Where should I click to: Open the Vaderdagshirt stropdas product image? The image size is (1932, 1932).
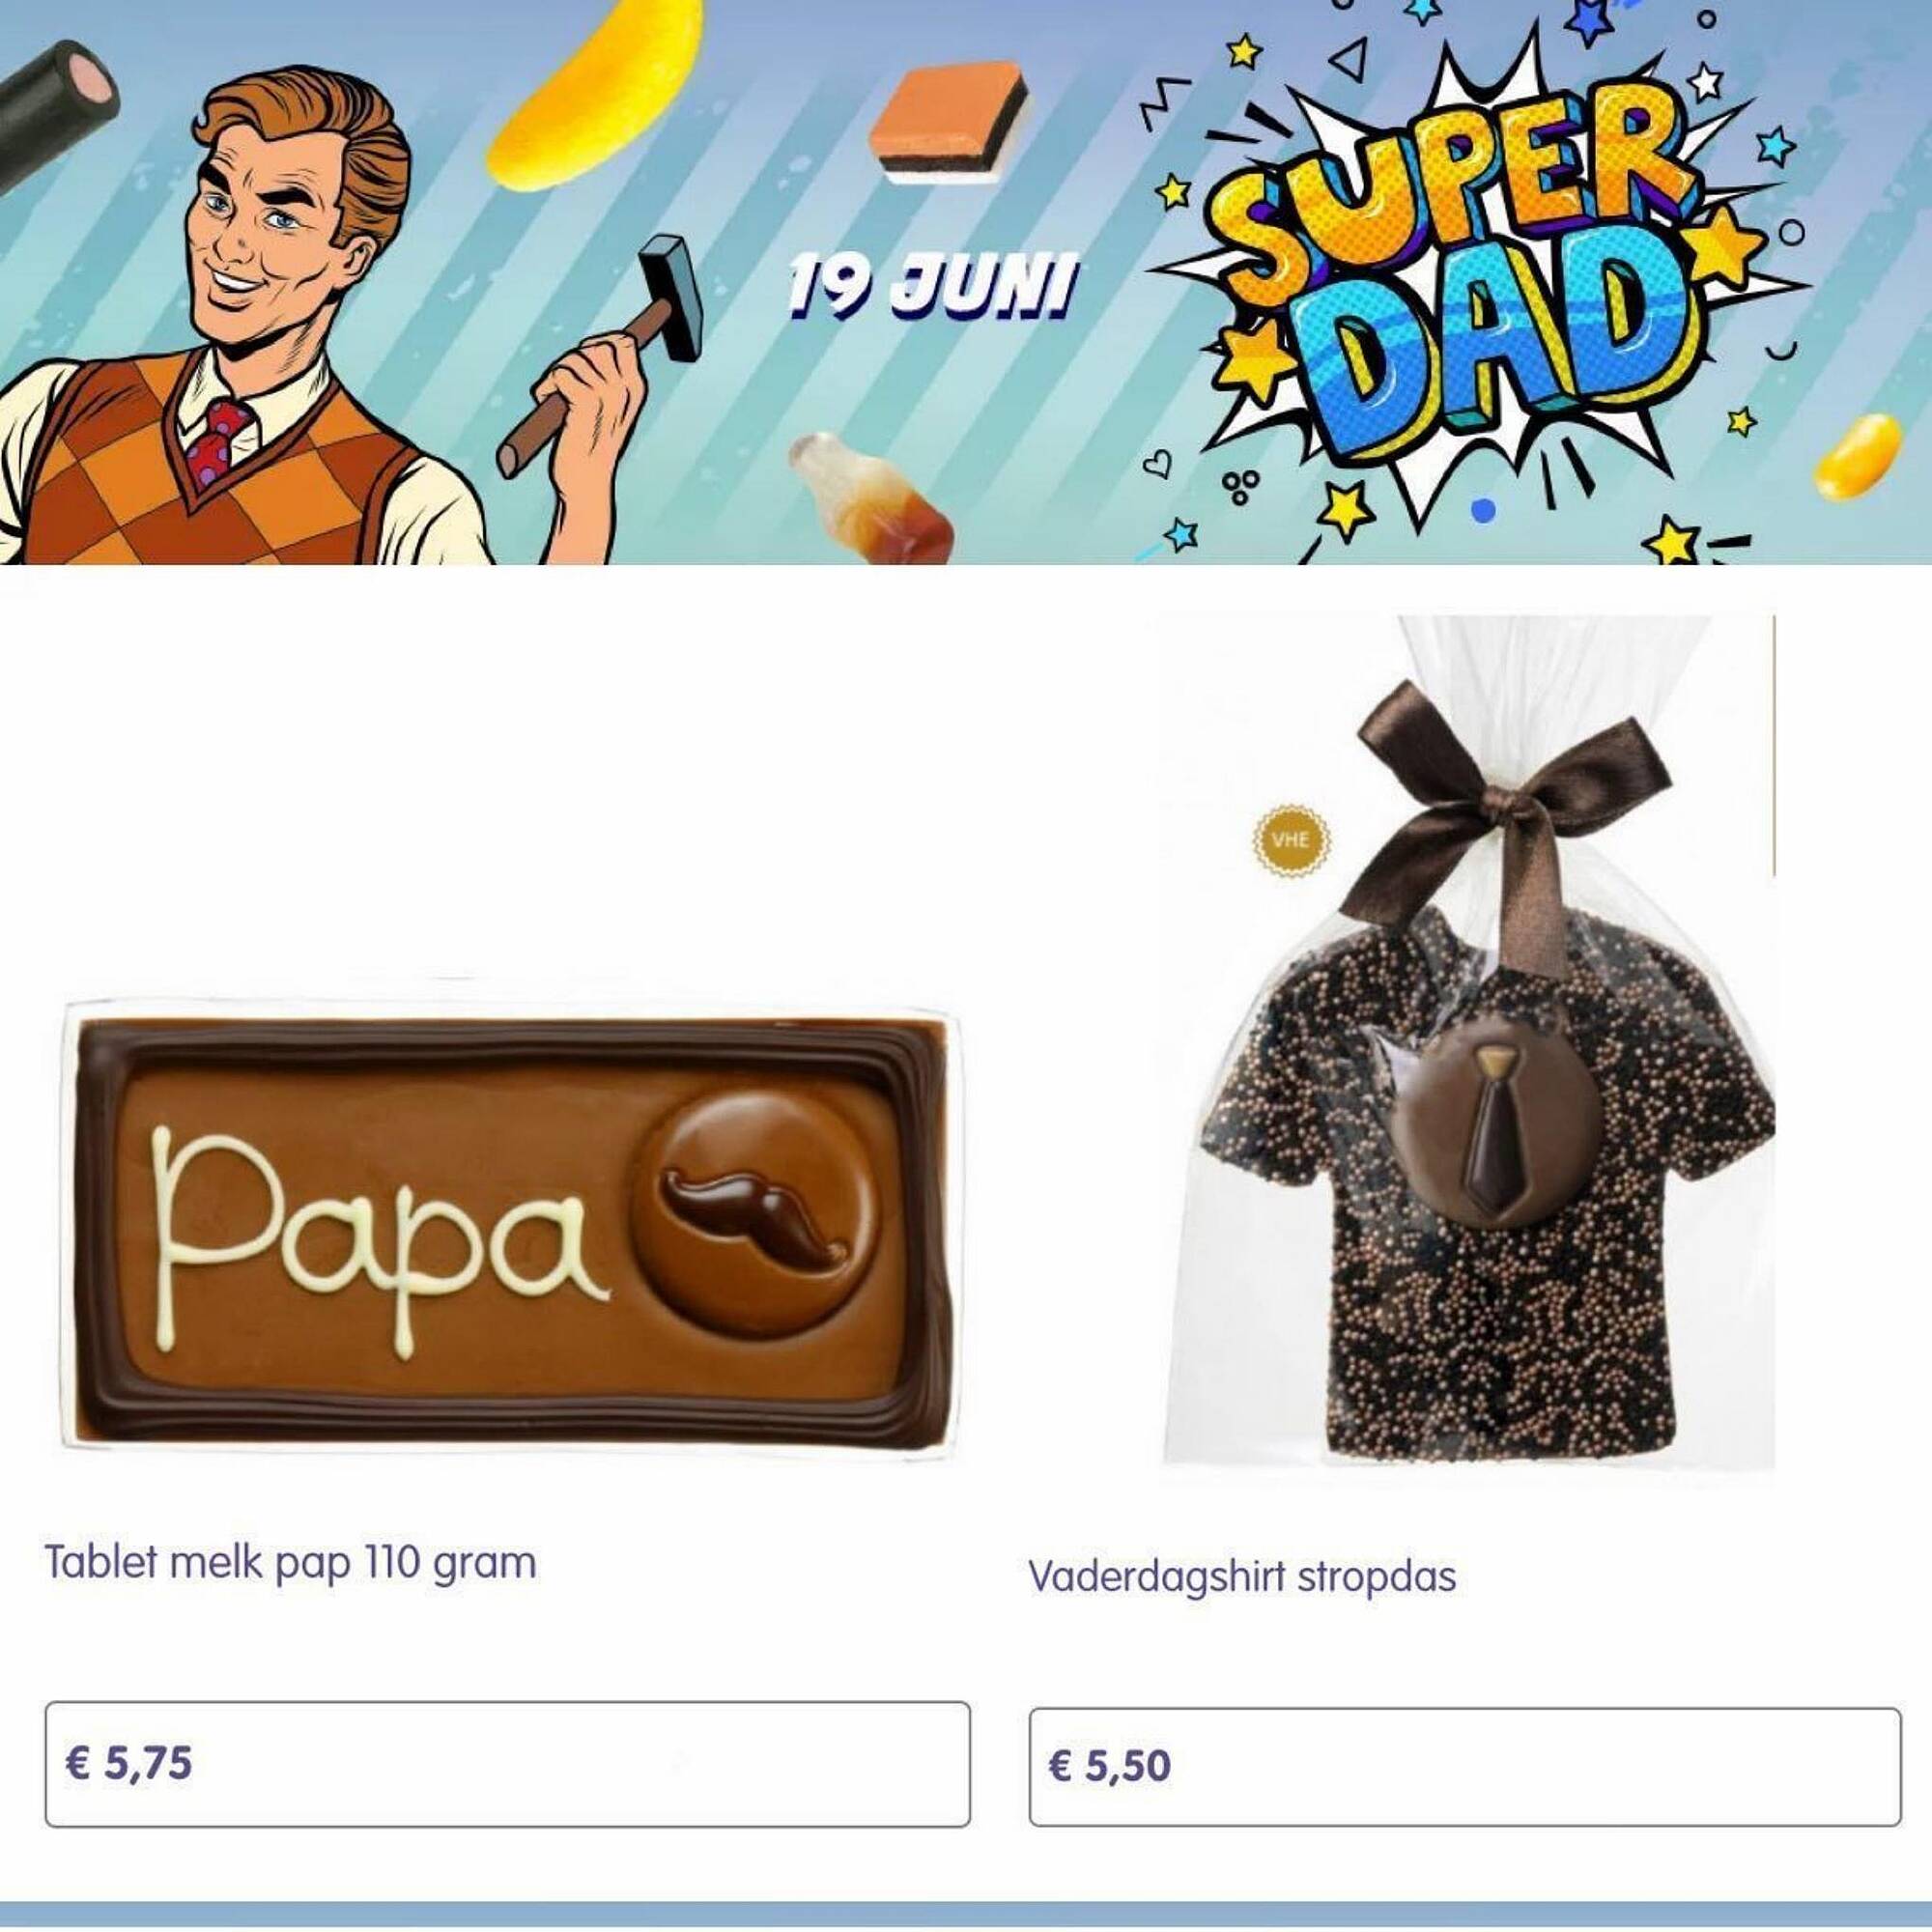[x=1468, y=1052]
